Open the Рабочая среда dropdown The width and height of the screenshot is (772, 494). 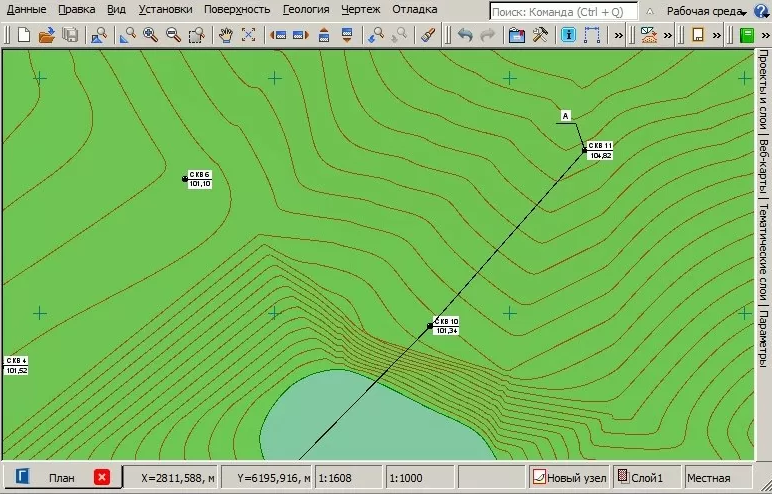pos(705,10)
